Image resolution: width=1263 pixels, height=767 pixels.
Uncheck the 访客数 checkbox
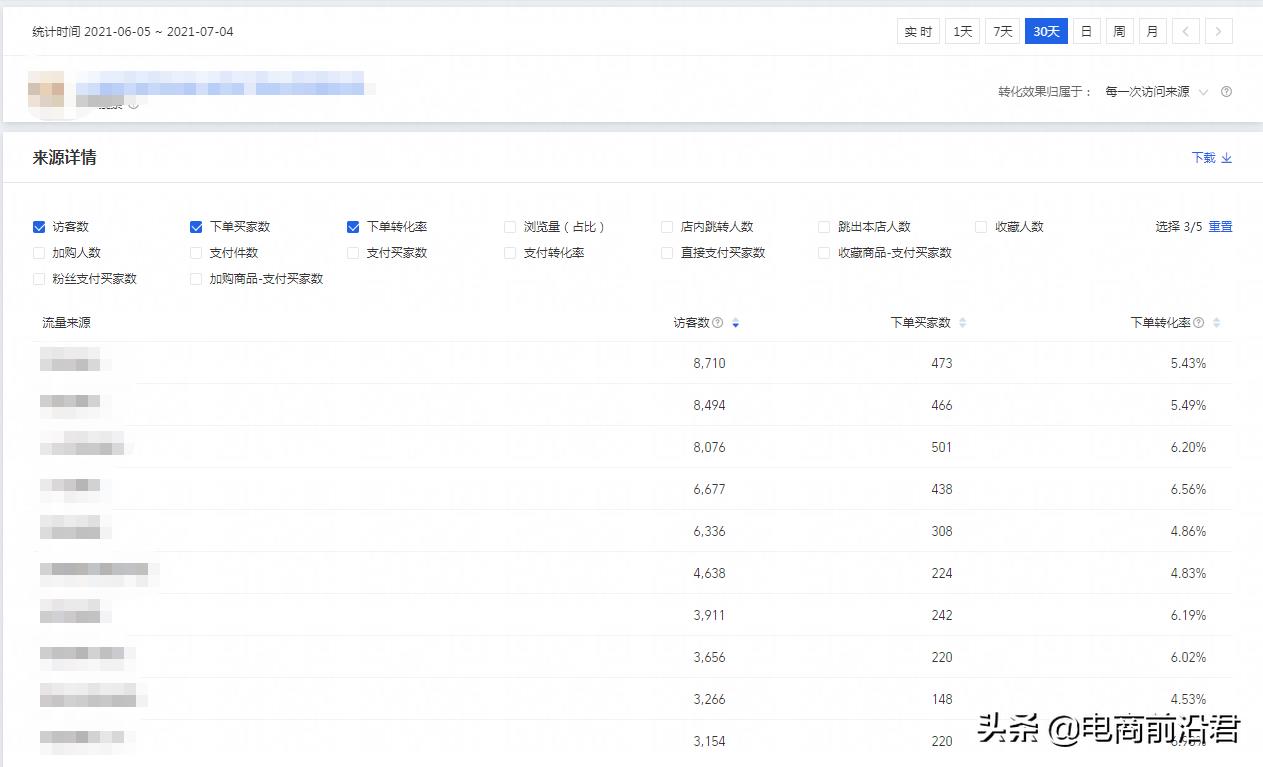(39, 227)
